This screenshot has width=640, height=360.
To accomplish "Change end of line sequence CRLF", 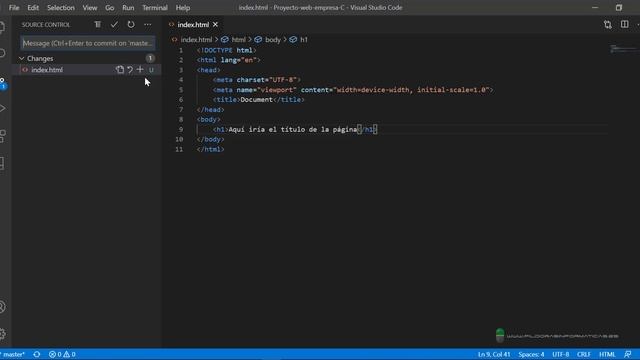I will point(584,354).
